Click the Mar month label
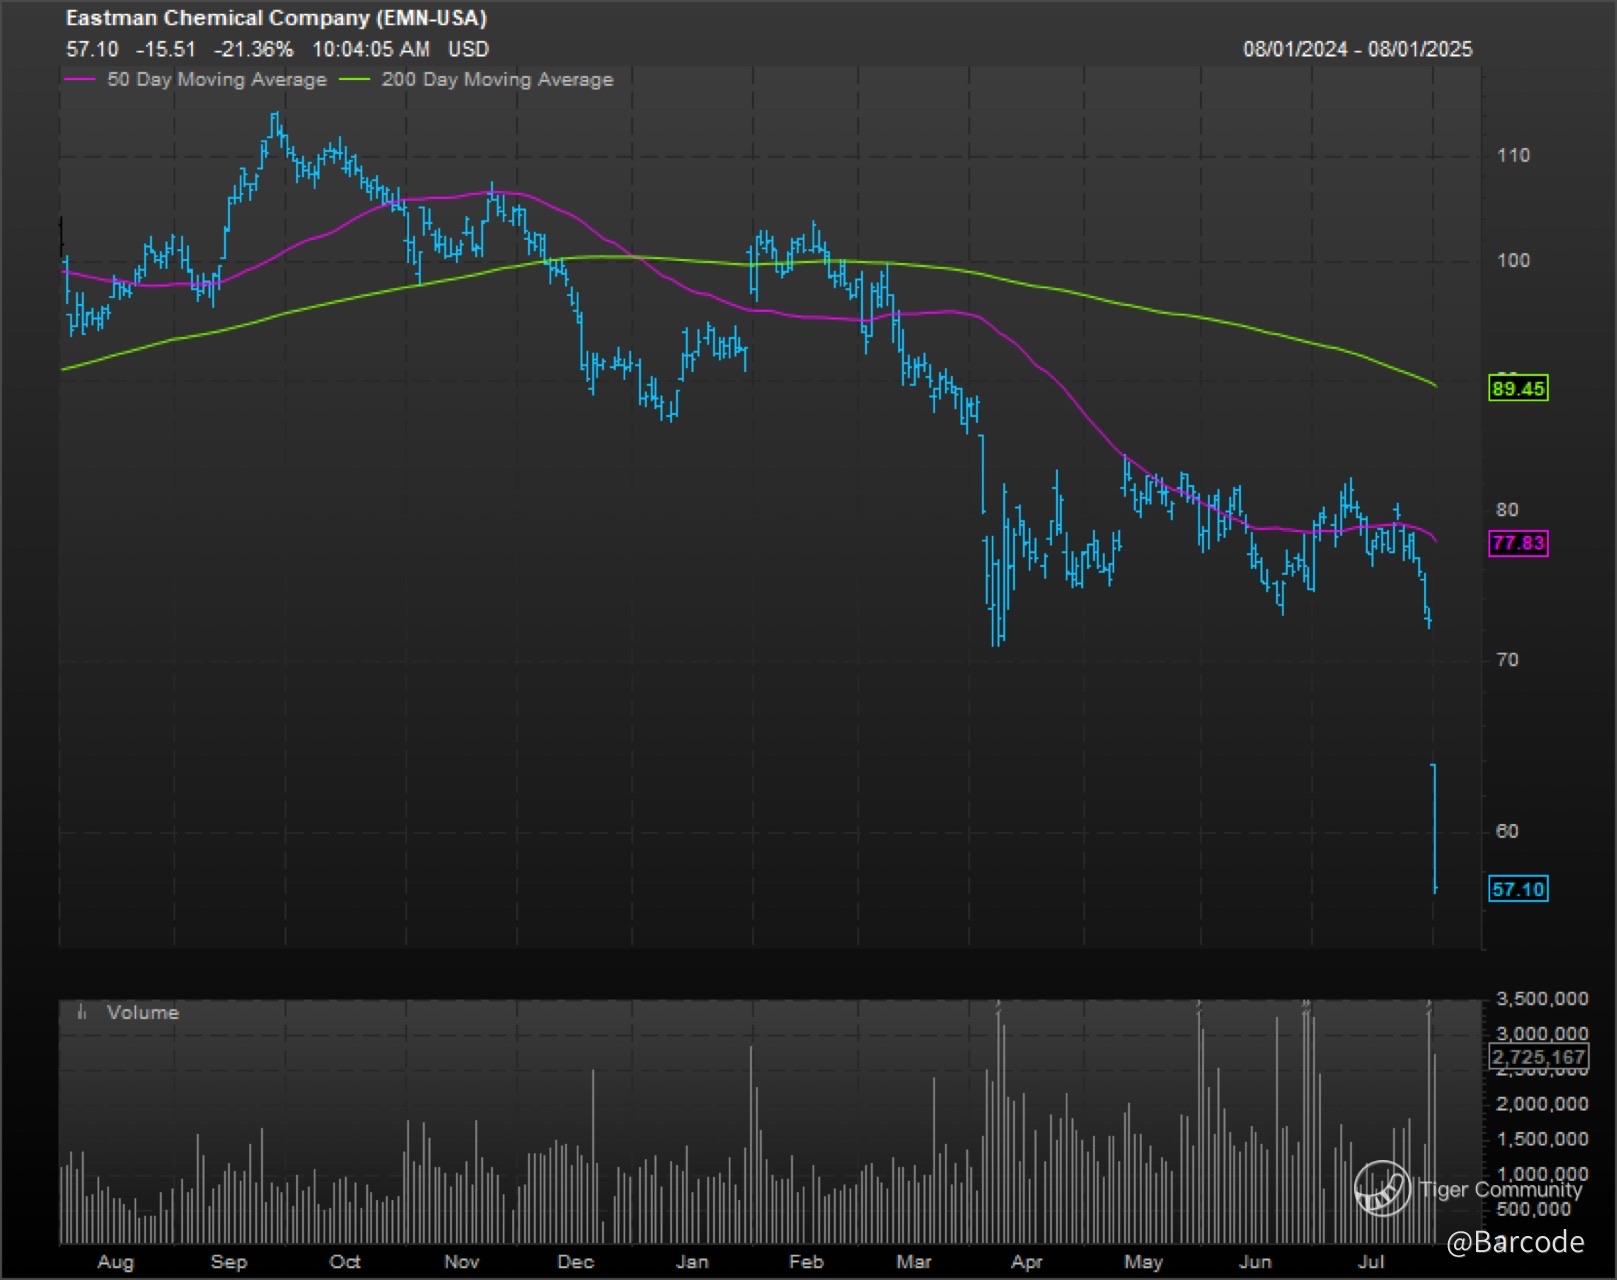The image size is (1617, 1280). pyautogui.click(x=914, y=1262)
